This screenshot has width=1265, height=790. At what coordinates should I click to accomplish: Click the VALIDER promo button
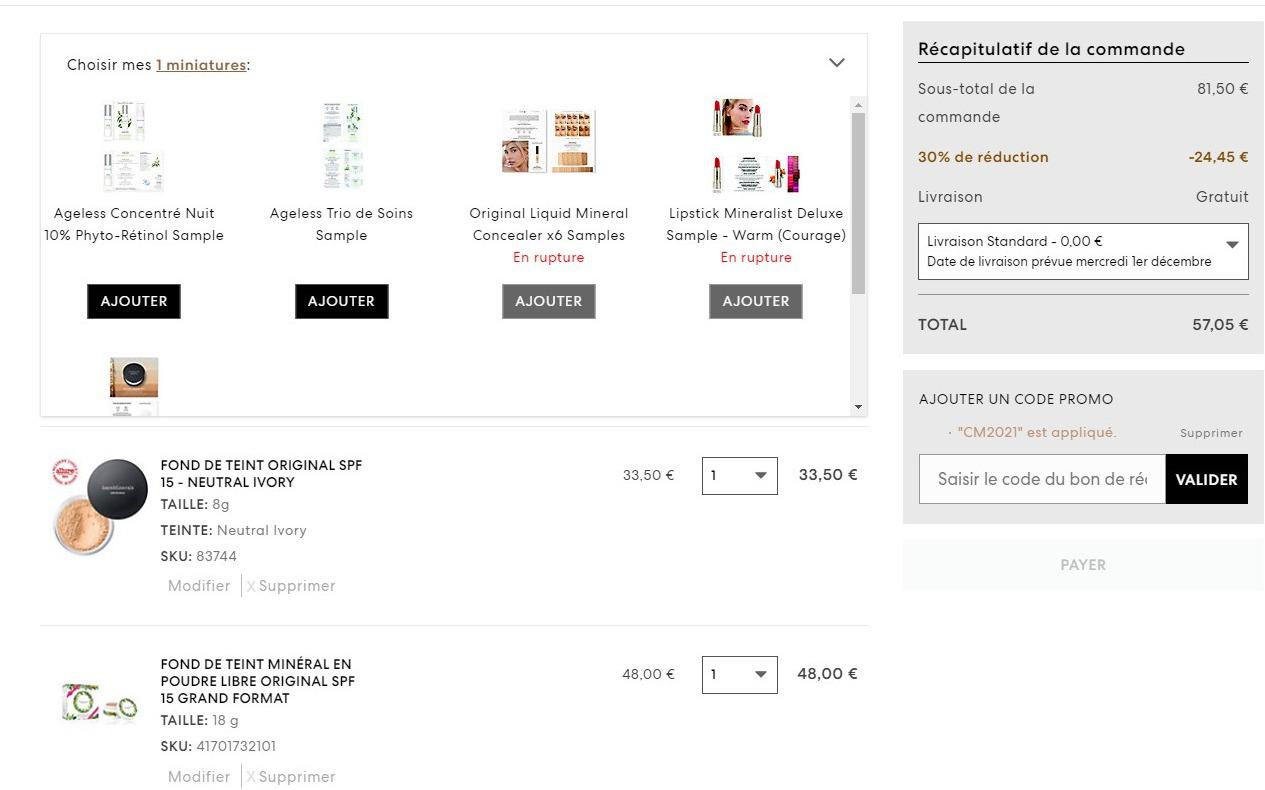1207,479
